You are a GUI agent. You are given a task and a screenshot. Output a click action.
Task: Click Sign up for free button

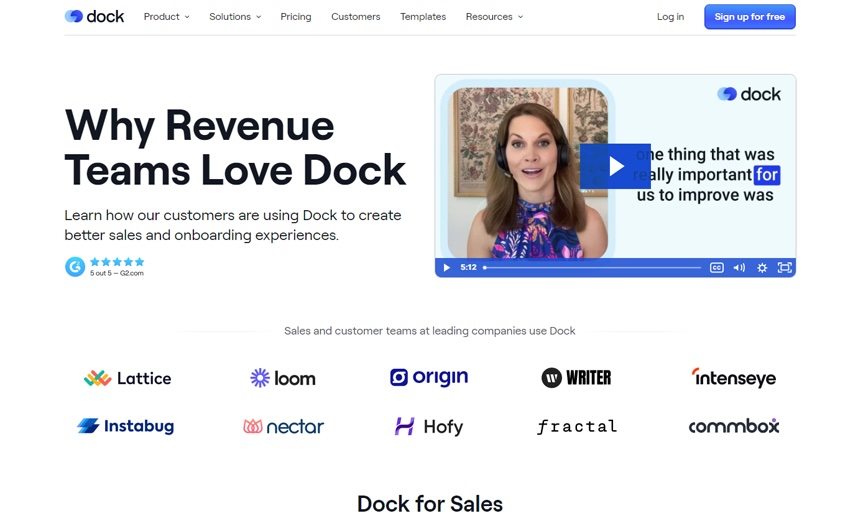click(x=750, y=17)
